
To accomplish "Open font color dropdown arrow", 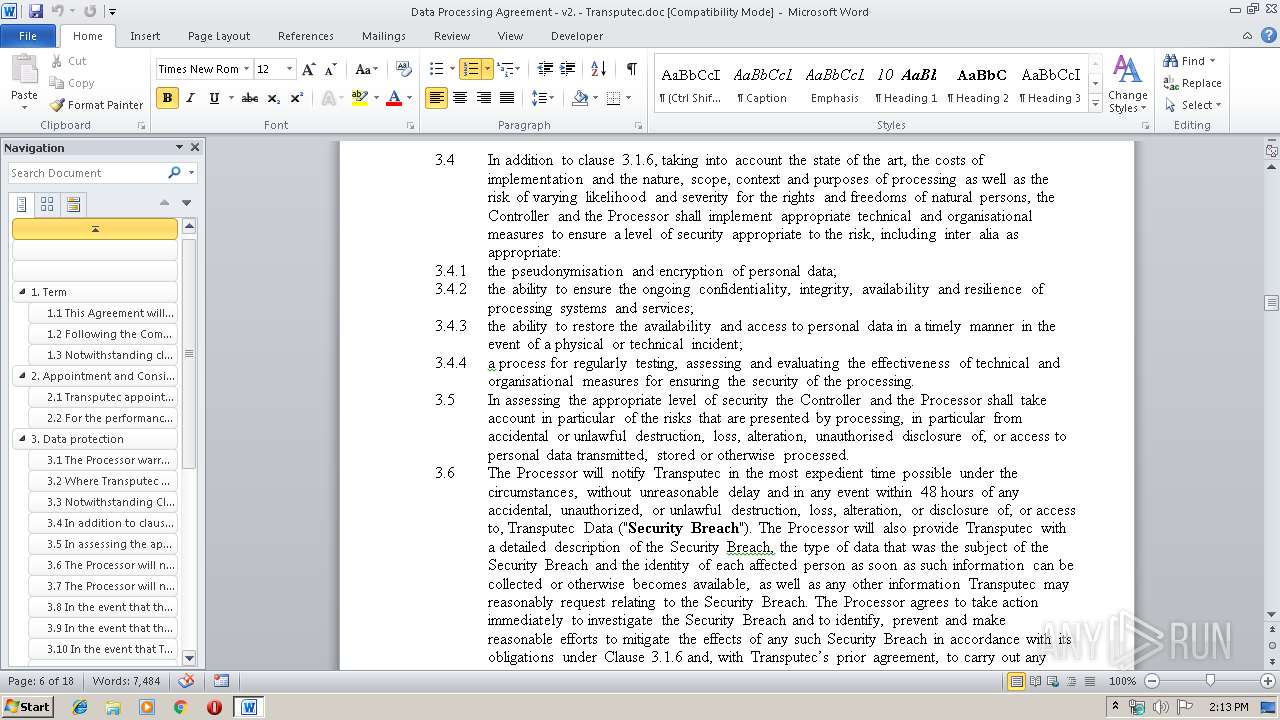I will 411,98.
